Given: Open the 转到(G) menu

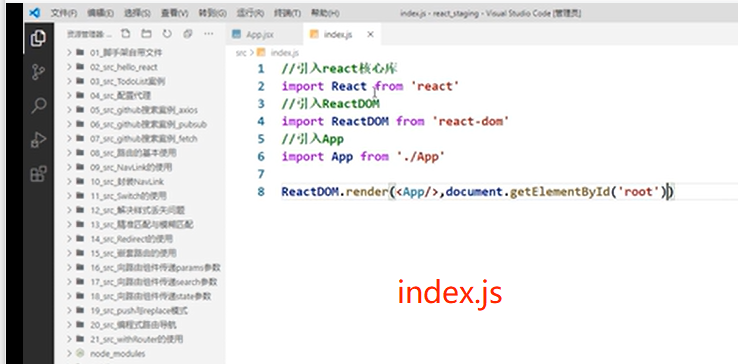Looking at the screenshot, I should pos(212,13).
